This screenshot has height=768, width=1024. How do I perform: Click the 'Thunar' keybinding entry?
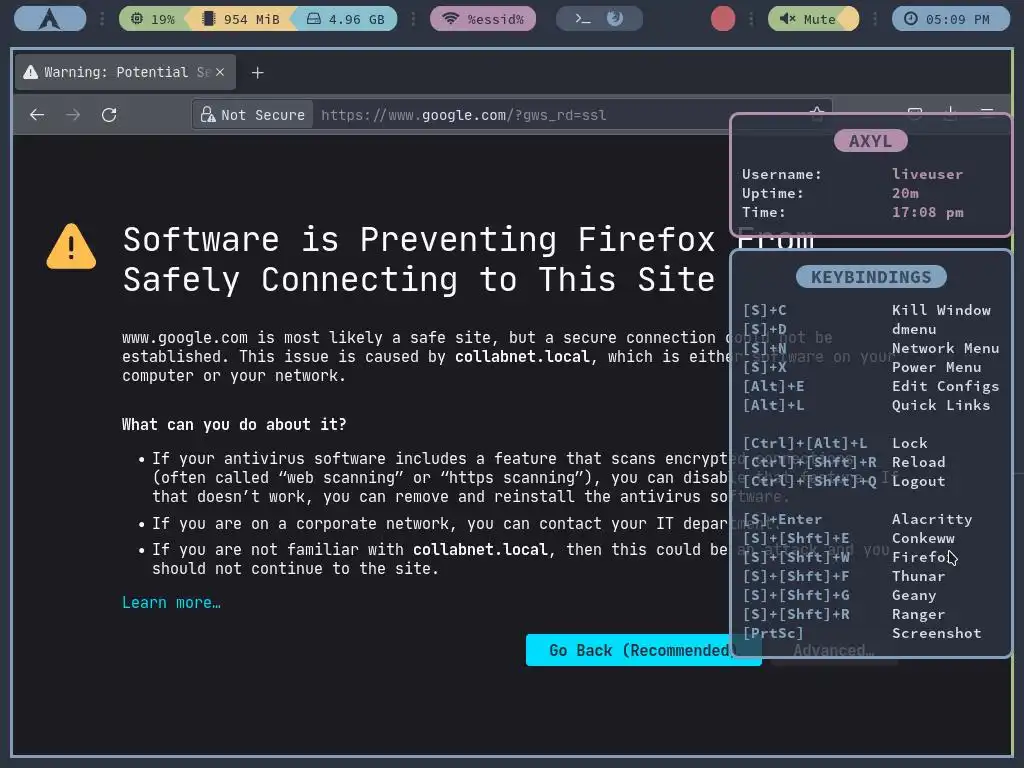click(918, 576)
